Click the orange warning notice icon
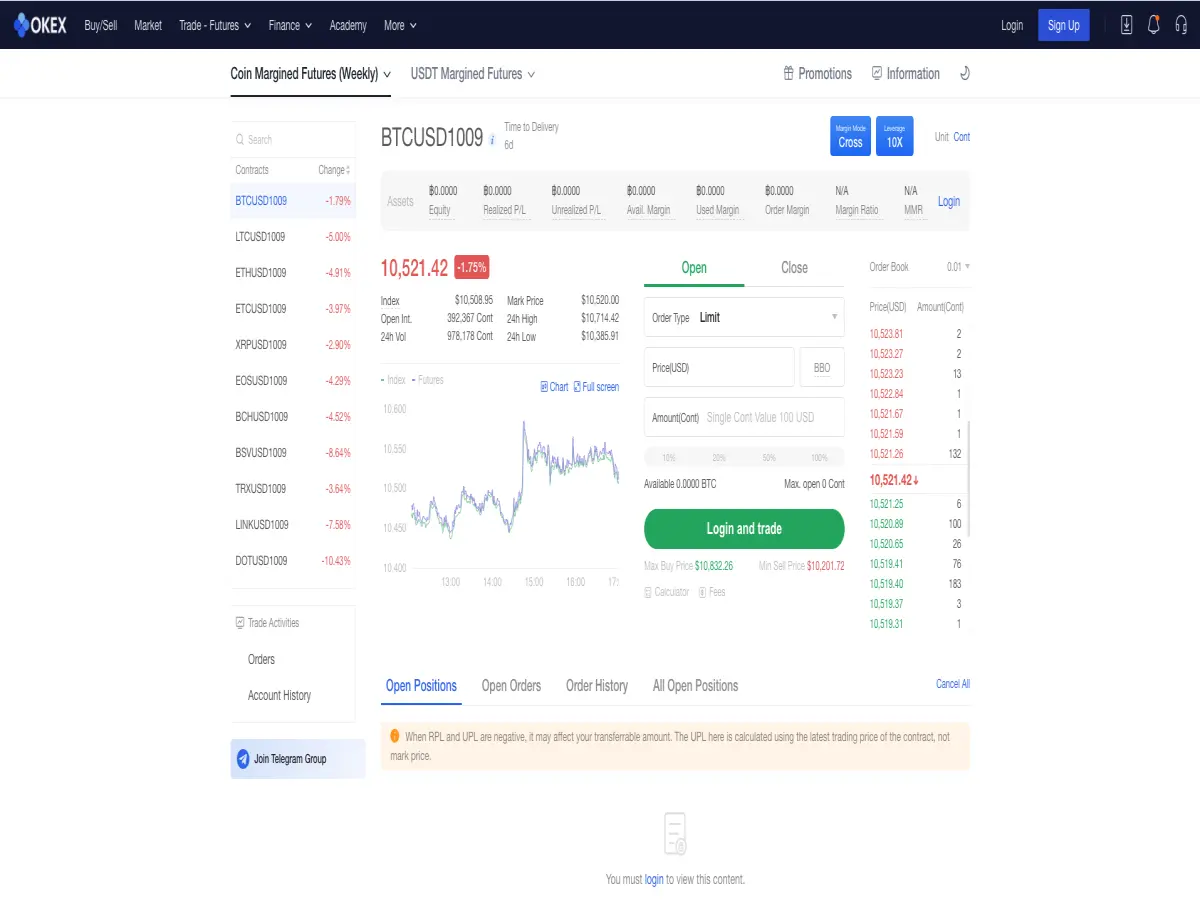This screenshot has height=900, width=1200. click(x=395, y=736)
